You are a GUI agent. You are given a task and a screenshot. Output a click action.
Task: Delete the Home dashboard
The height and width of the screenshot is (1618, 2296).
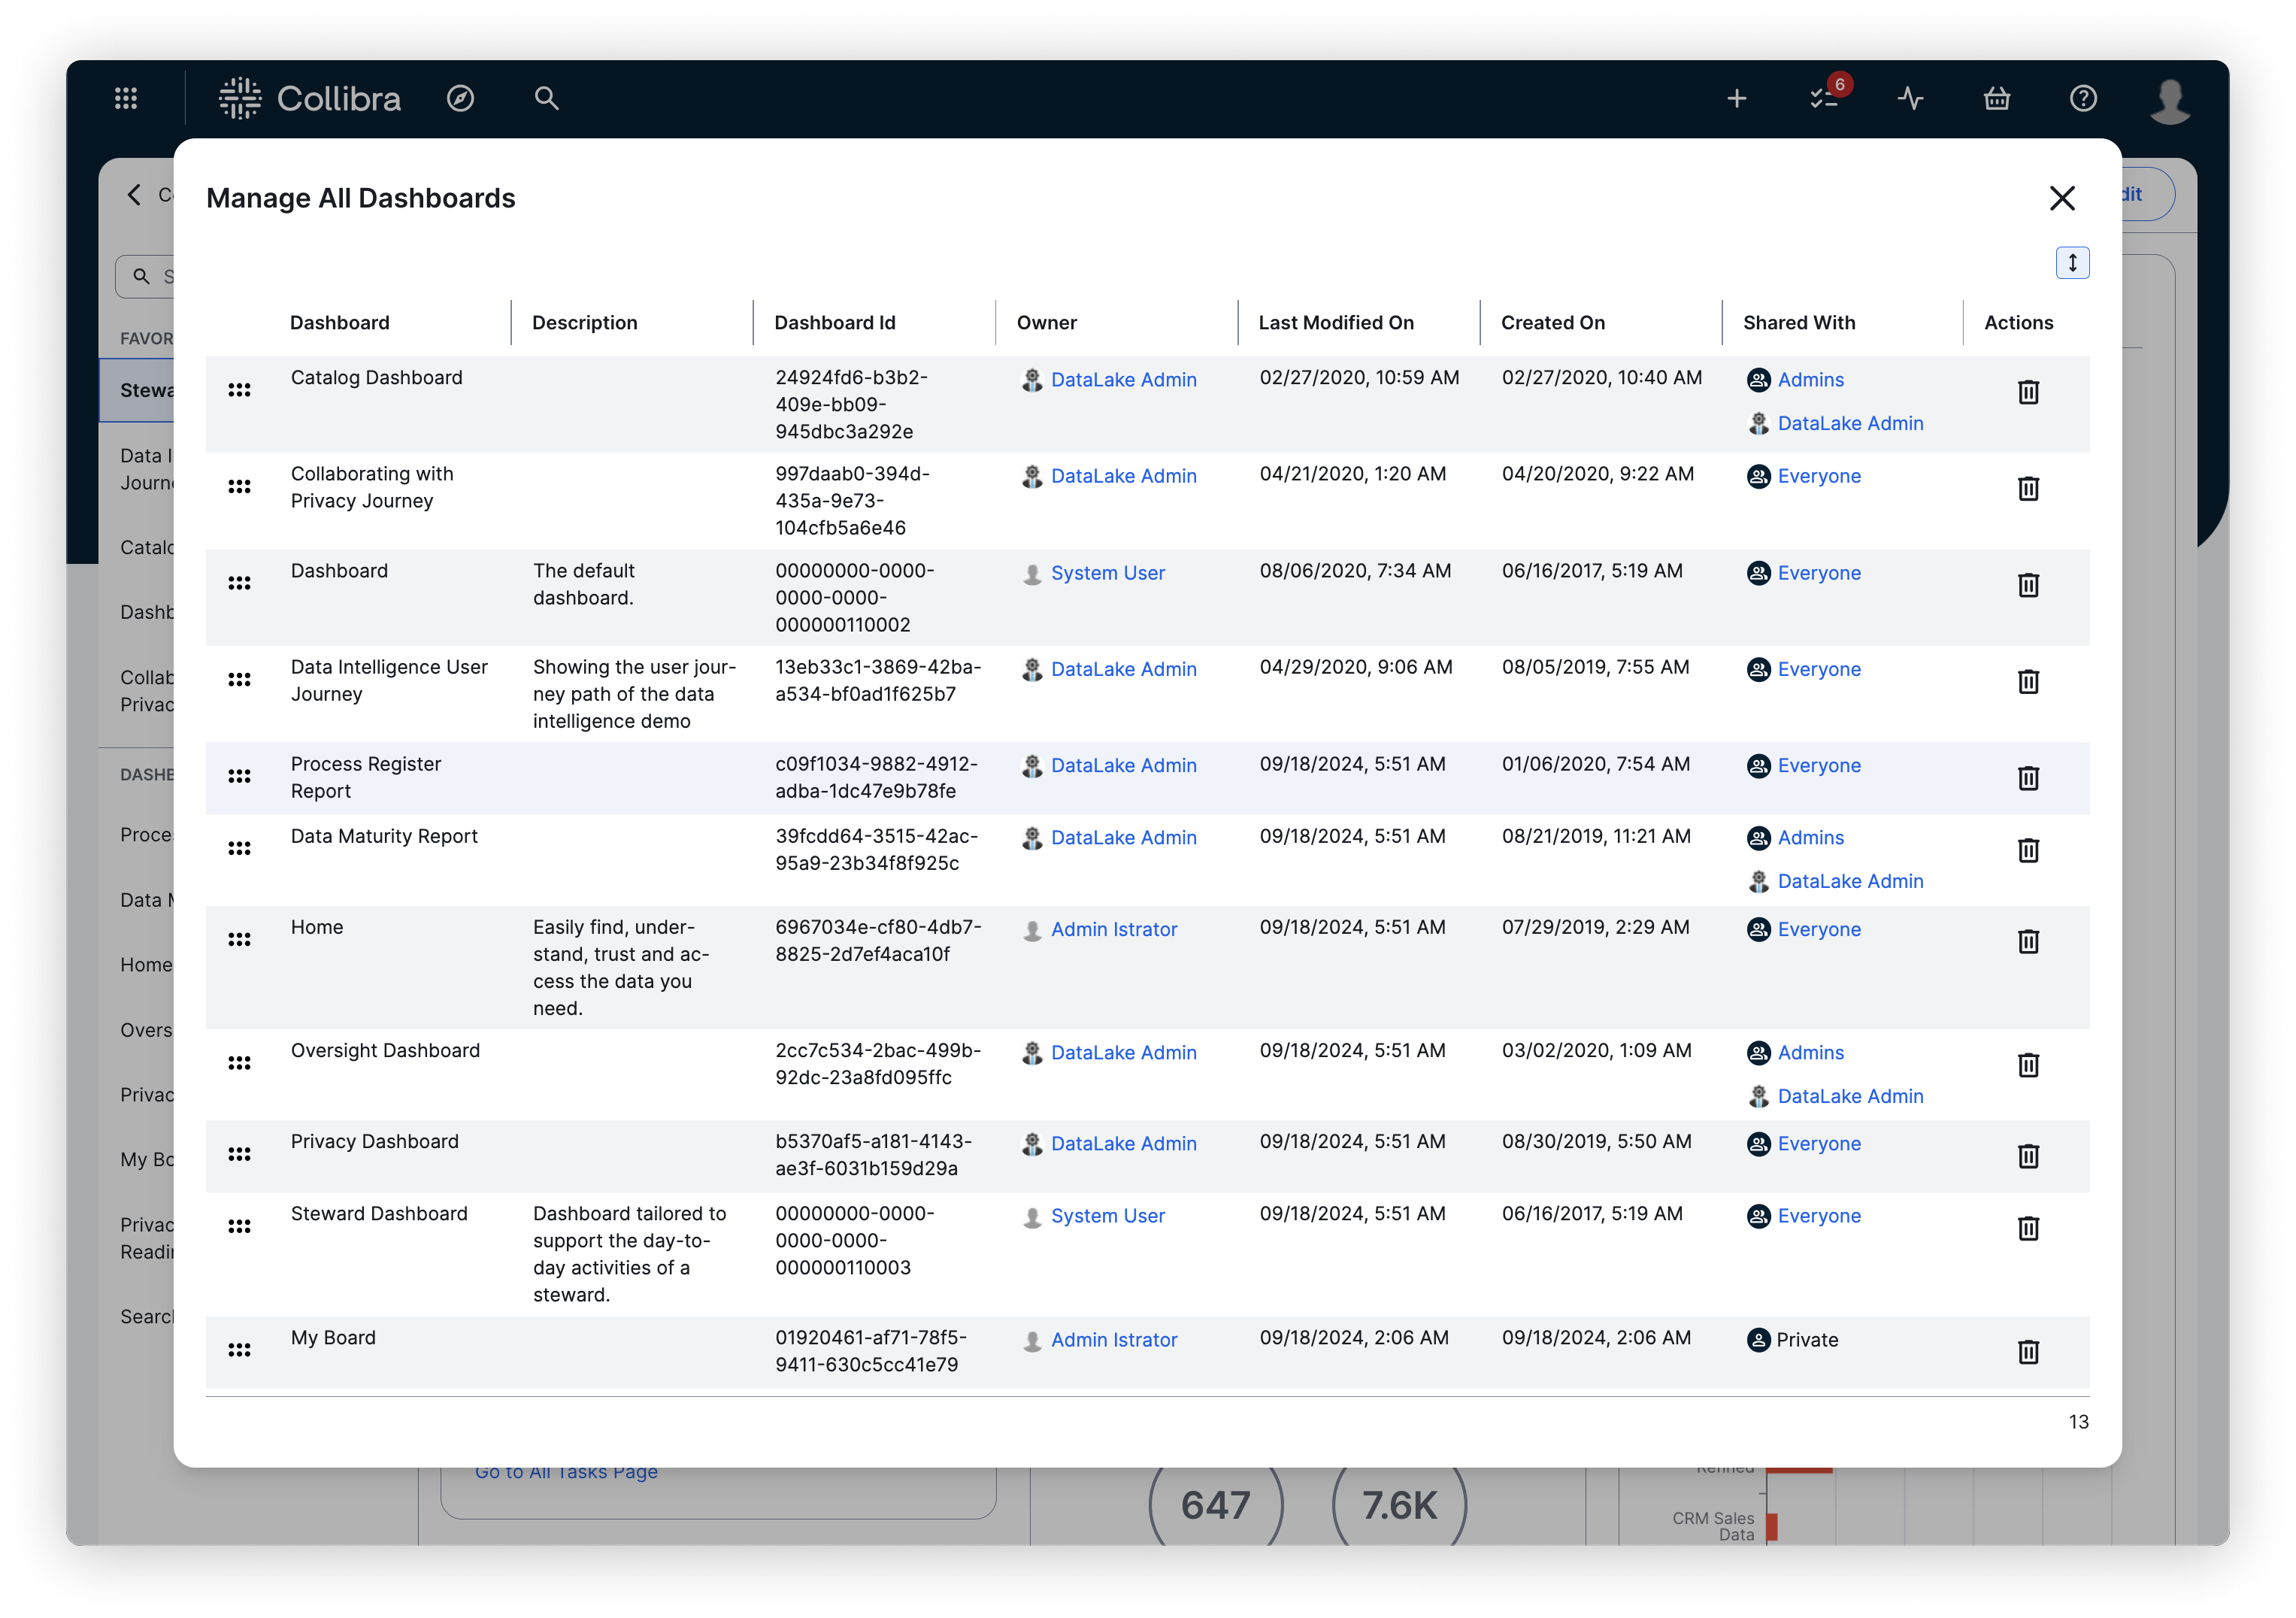click(x=2028, y=941)
